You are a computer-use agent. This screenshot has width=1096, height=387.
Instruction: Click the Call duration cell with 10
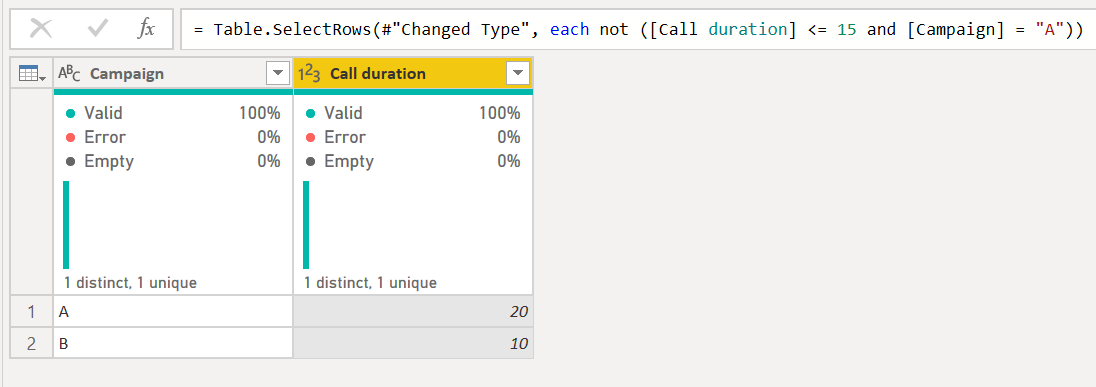413,344
